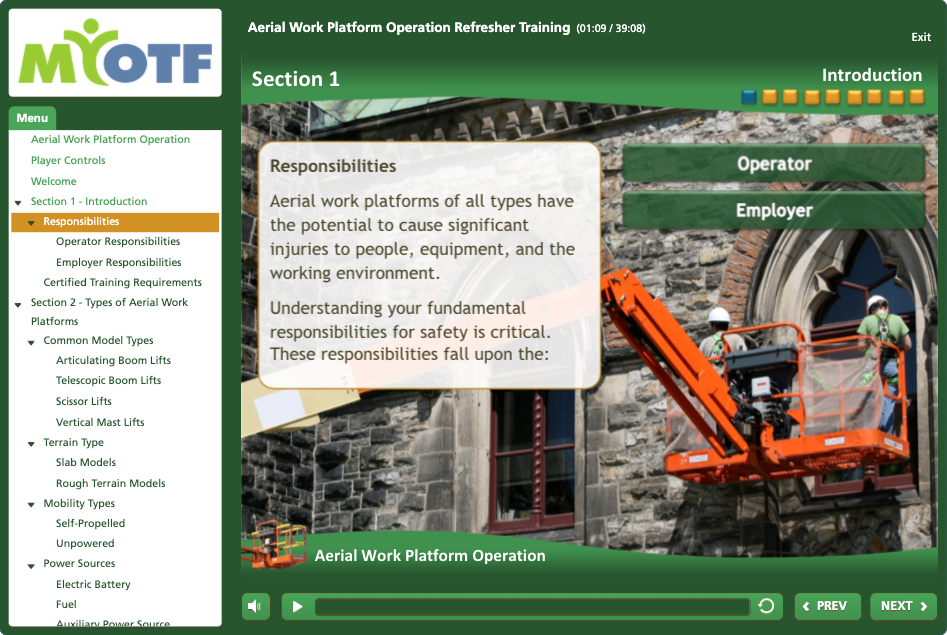Open the Welcome menu item
The image size is (947, 635).
53,181
